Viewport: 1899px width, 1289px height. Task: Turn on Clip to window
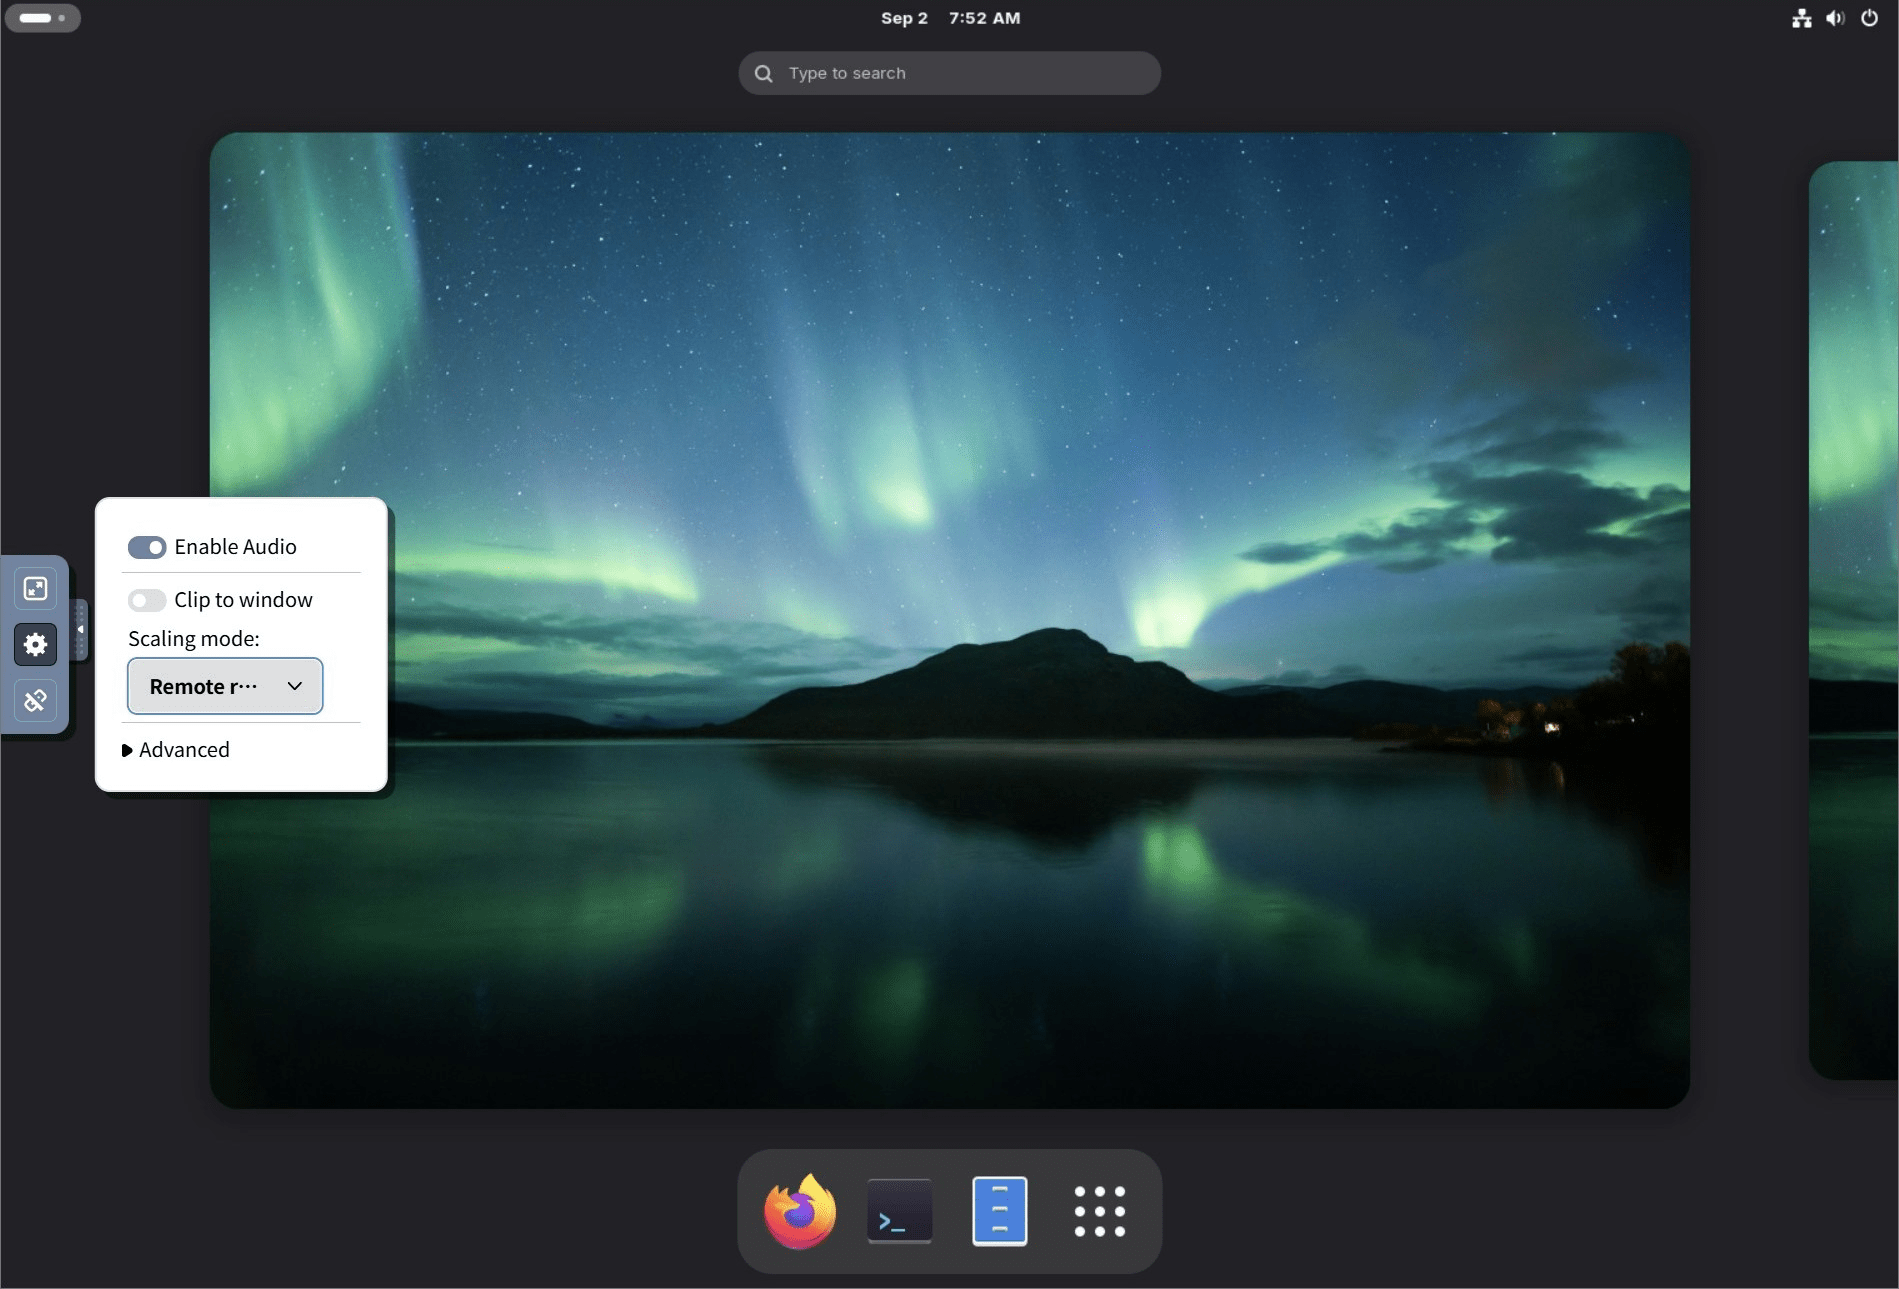(146, 600)
